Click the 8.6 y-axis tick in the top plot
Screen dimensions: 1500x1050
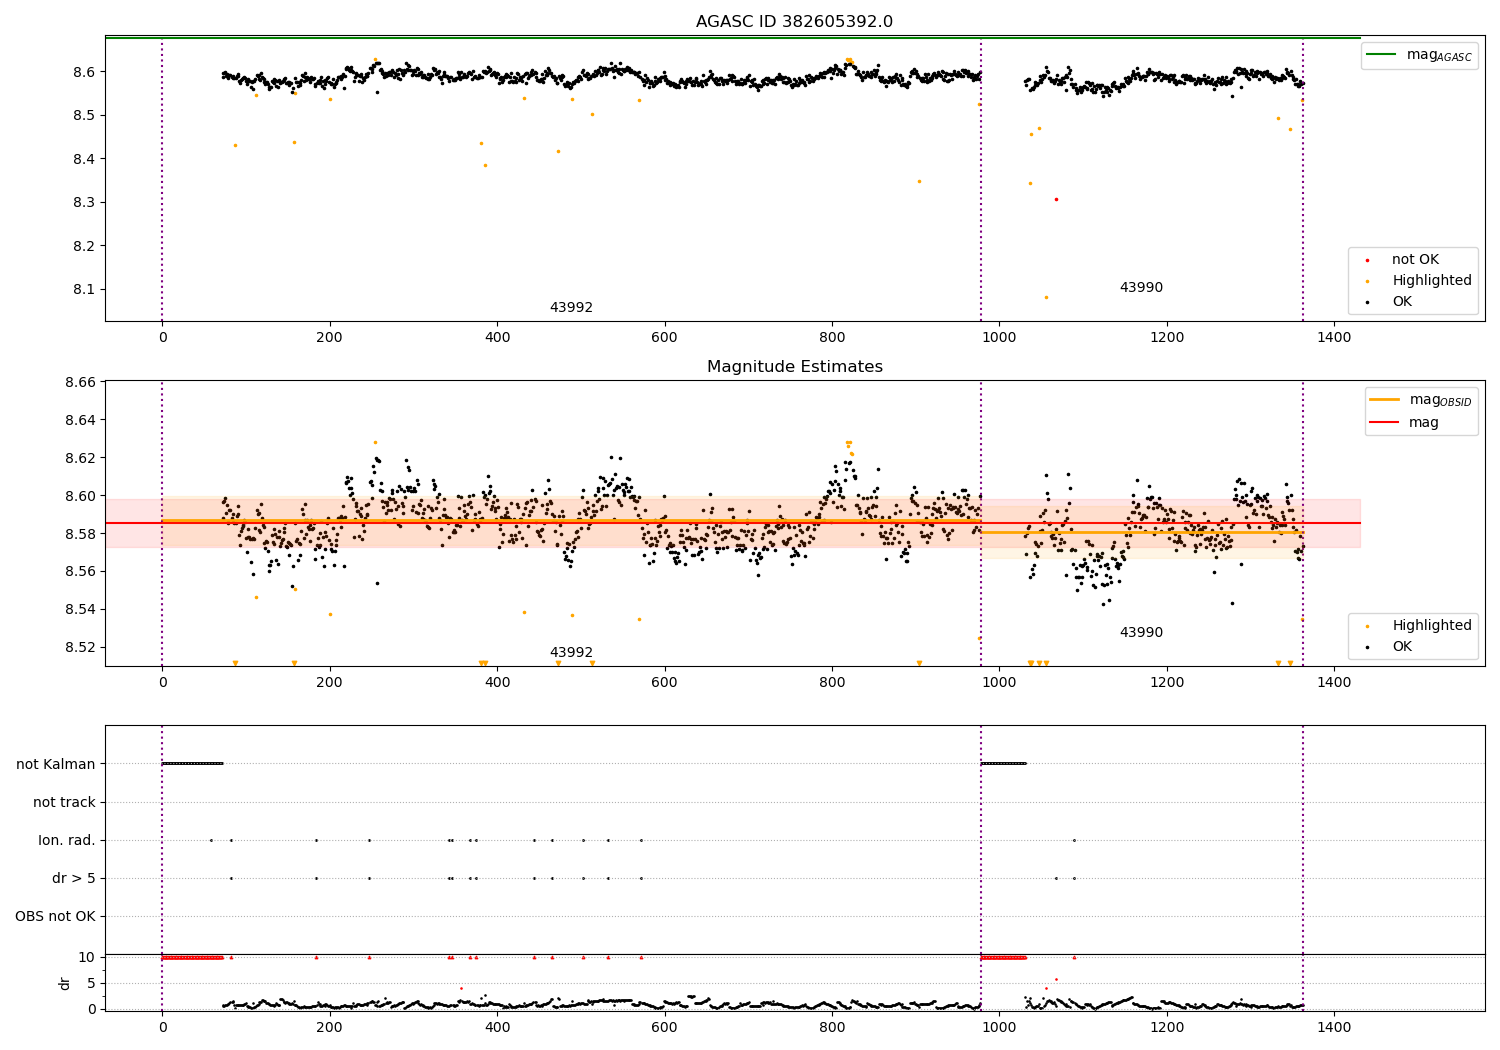(x=84, y=72)
